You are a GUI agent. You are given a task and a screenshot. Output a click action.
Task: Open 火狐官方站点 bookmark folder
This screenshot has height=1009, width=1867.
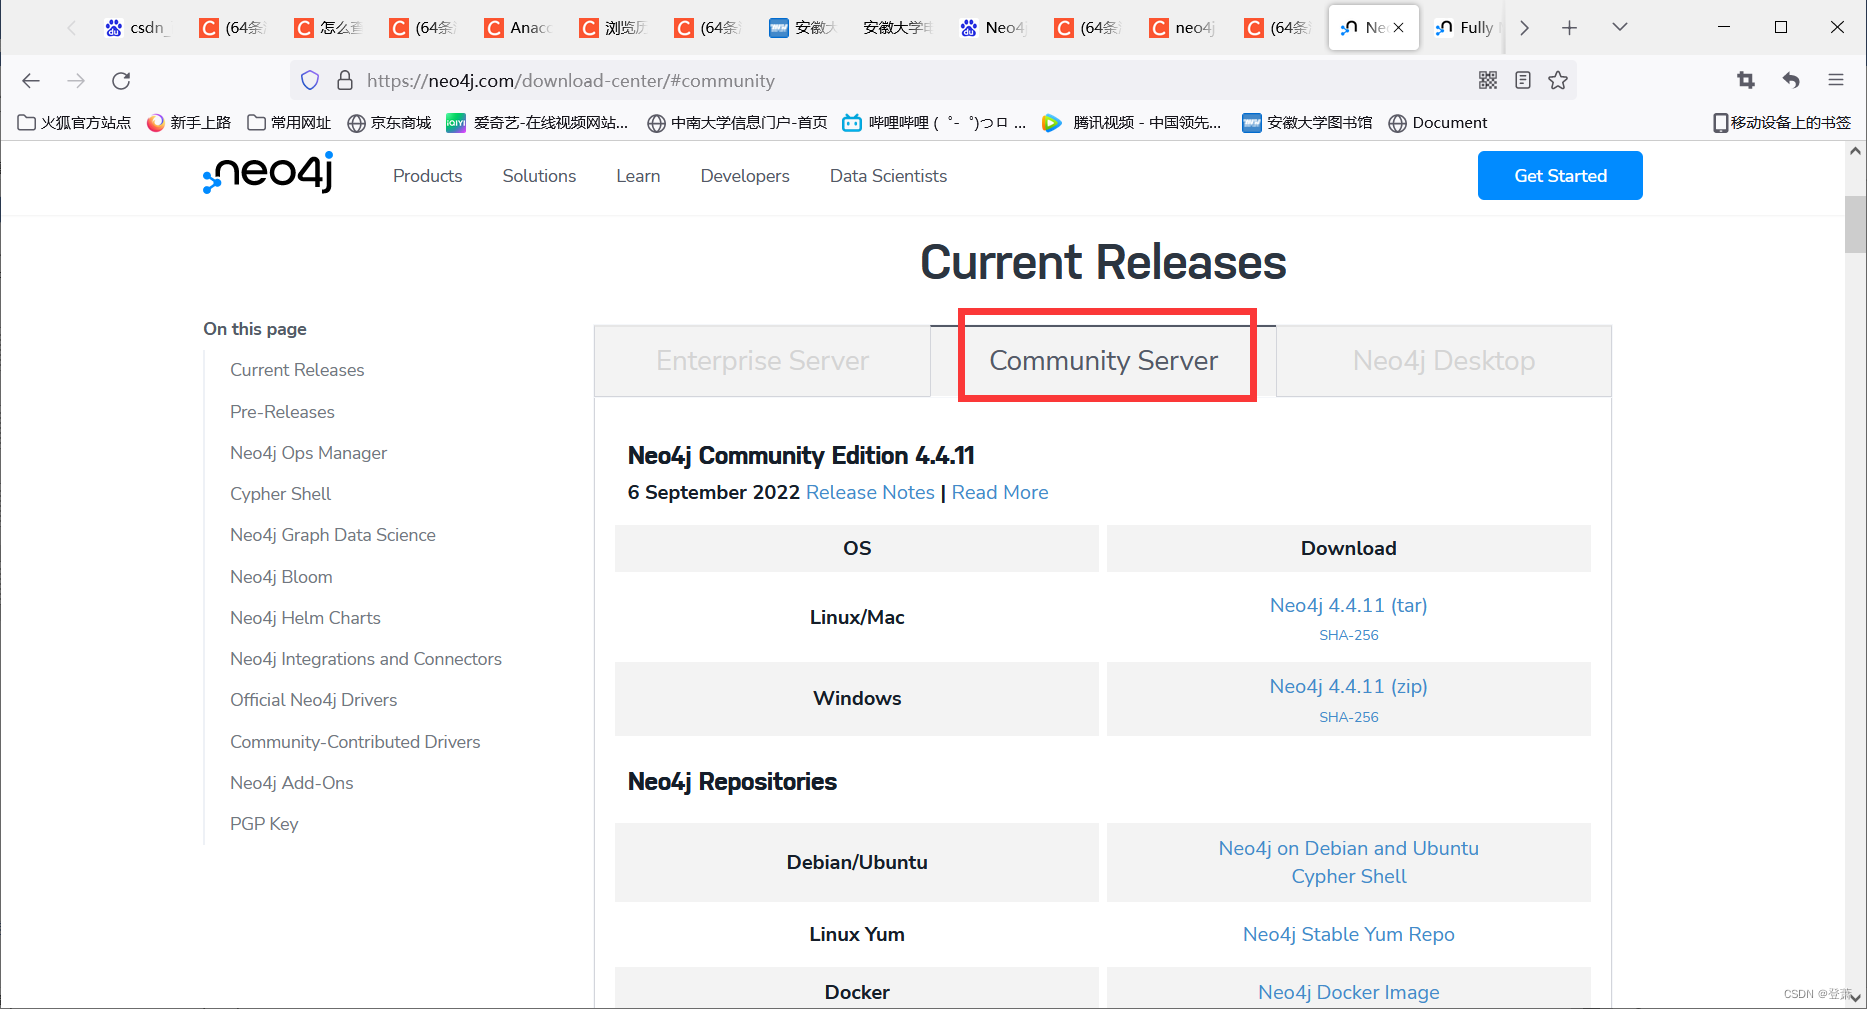click(x=75, y=123)
